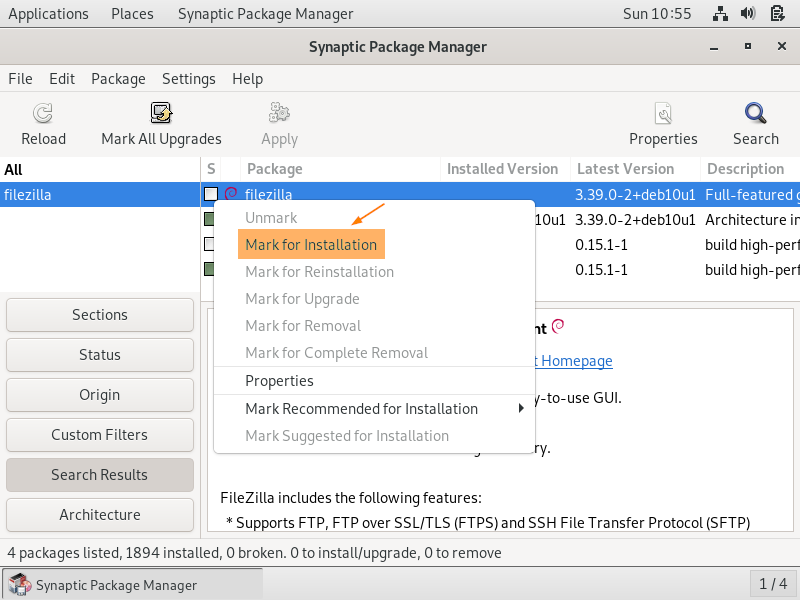Screen dimensions: 800x600
Task: Choose Mark for Installation in context menu
Action: click(311, 244)
